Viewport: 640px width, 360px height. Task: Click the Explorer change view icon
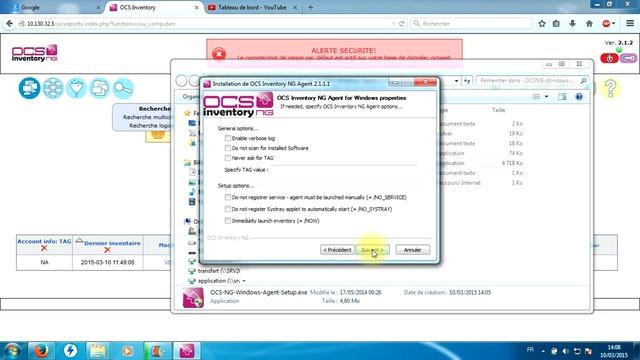536,97
